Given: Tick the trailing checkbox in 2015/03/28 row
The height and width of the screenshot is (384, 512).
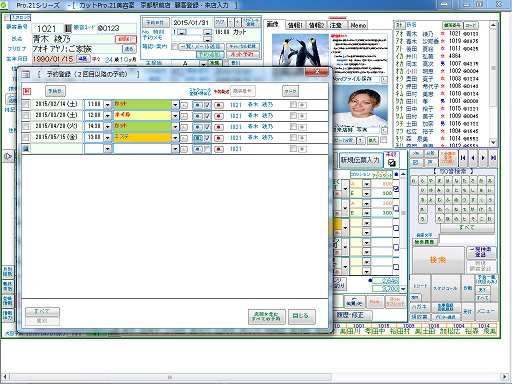Looking at the screenshot, I should click(x=293, y=116).
